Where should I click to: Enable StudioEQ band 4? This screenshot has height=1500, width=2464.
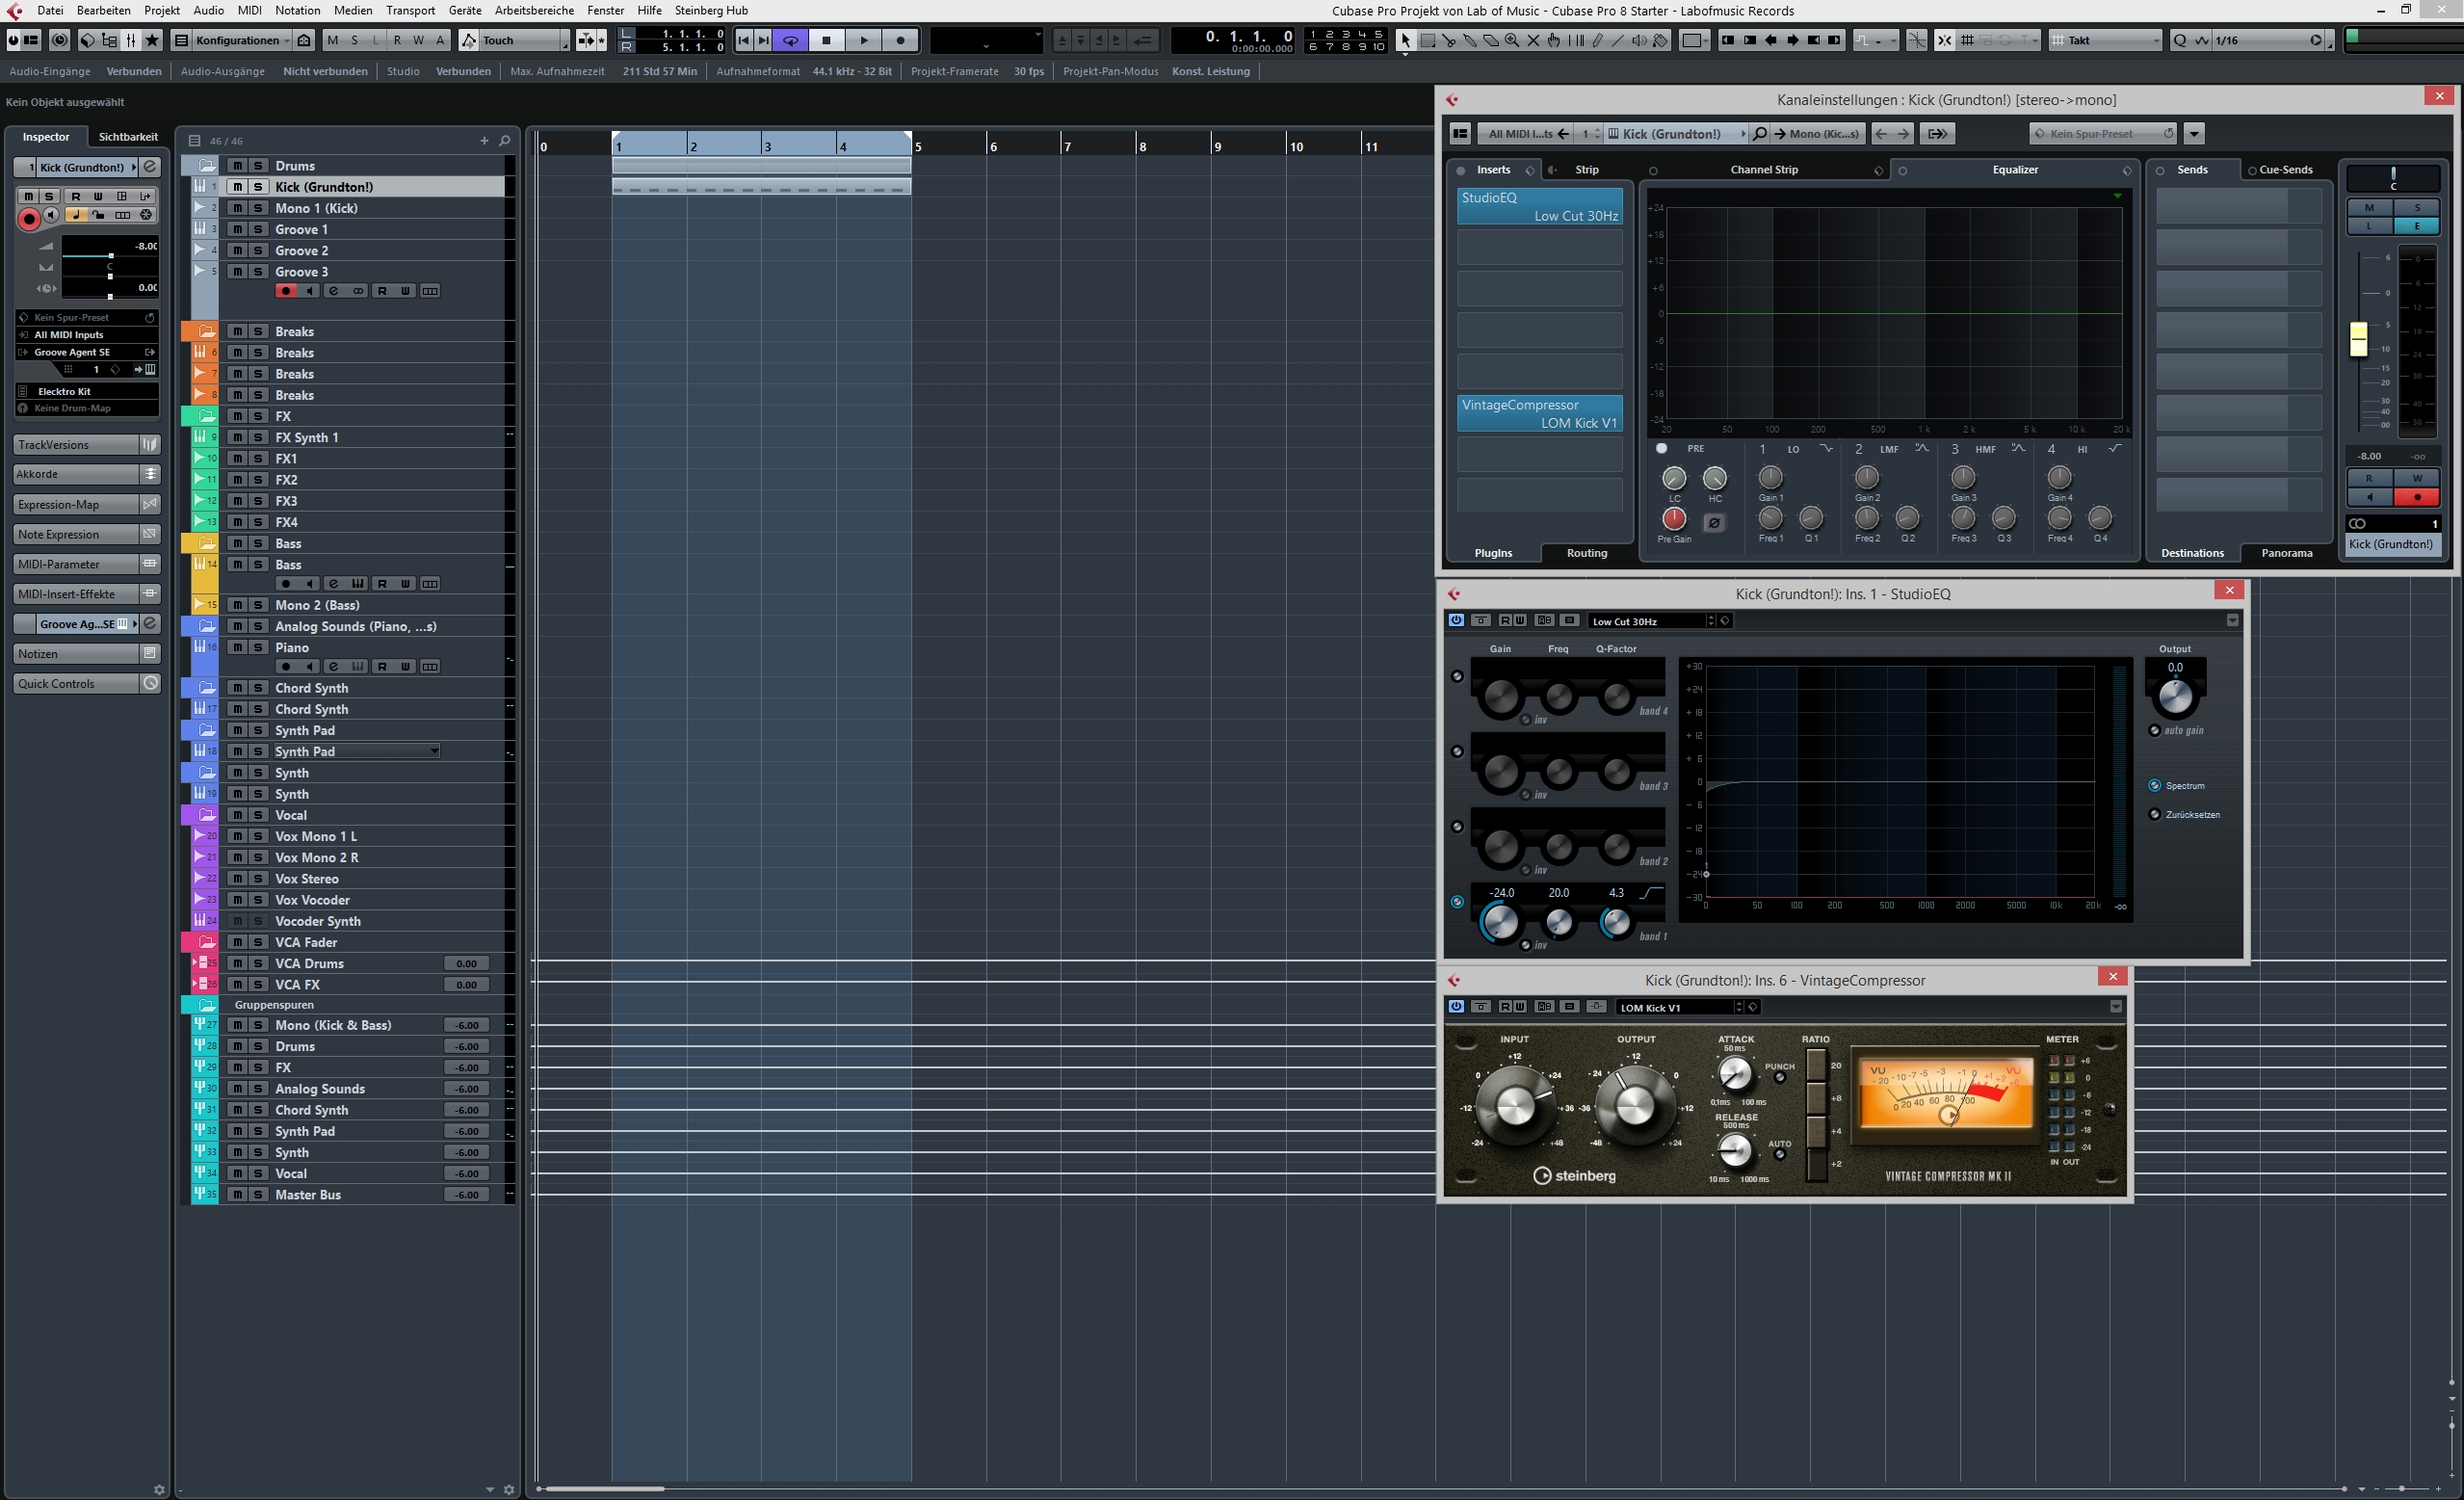pos(1457,676)
